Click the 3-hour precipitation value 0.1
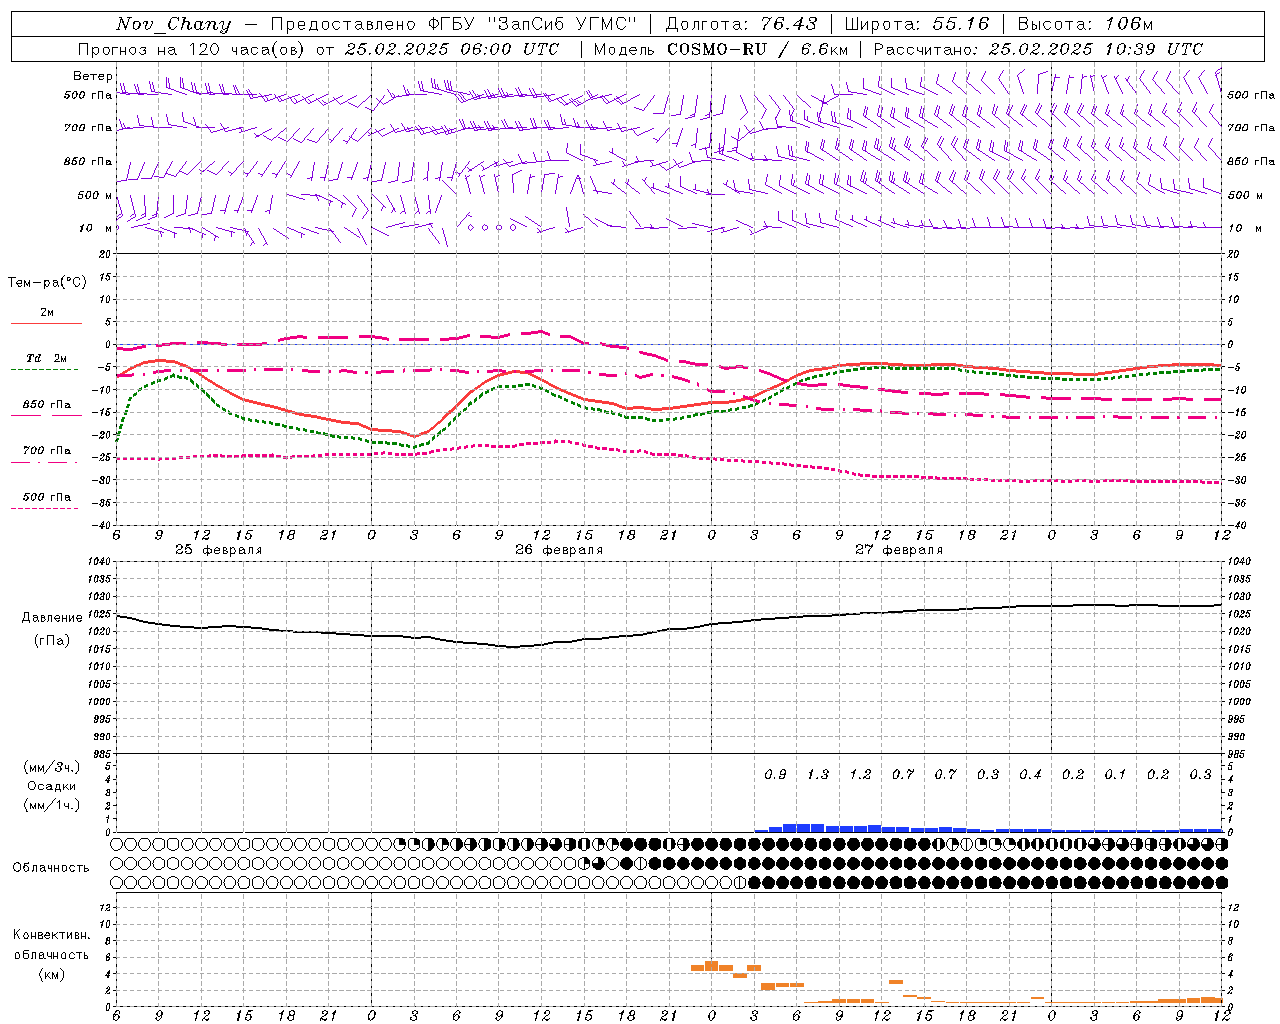 1115,775
